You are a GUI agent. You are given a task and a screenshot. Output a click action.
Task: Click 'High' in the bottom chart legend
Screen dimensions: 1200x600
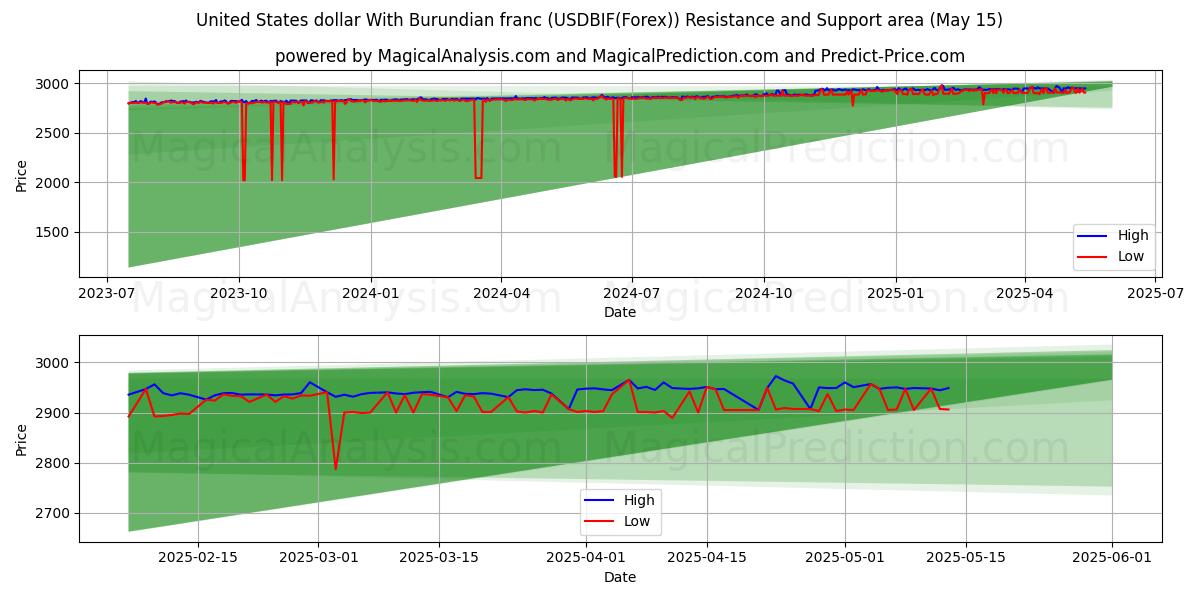pyautogui.click(x=639, y=500)
